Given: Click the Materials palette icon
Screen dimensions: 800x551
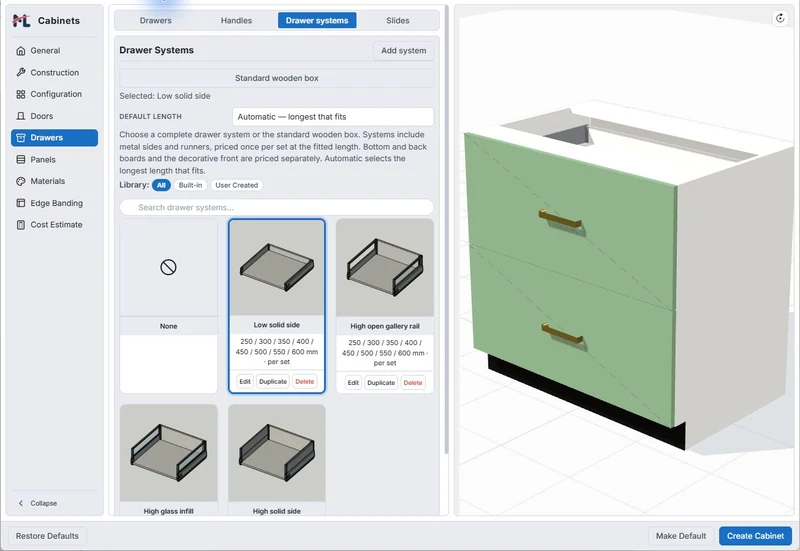Looking at the screenshot, I should pyautogui.click(x=20, y=181).
